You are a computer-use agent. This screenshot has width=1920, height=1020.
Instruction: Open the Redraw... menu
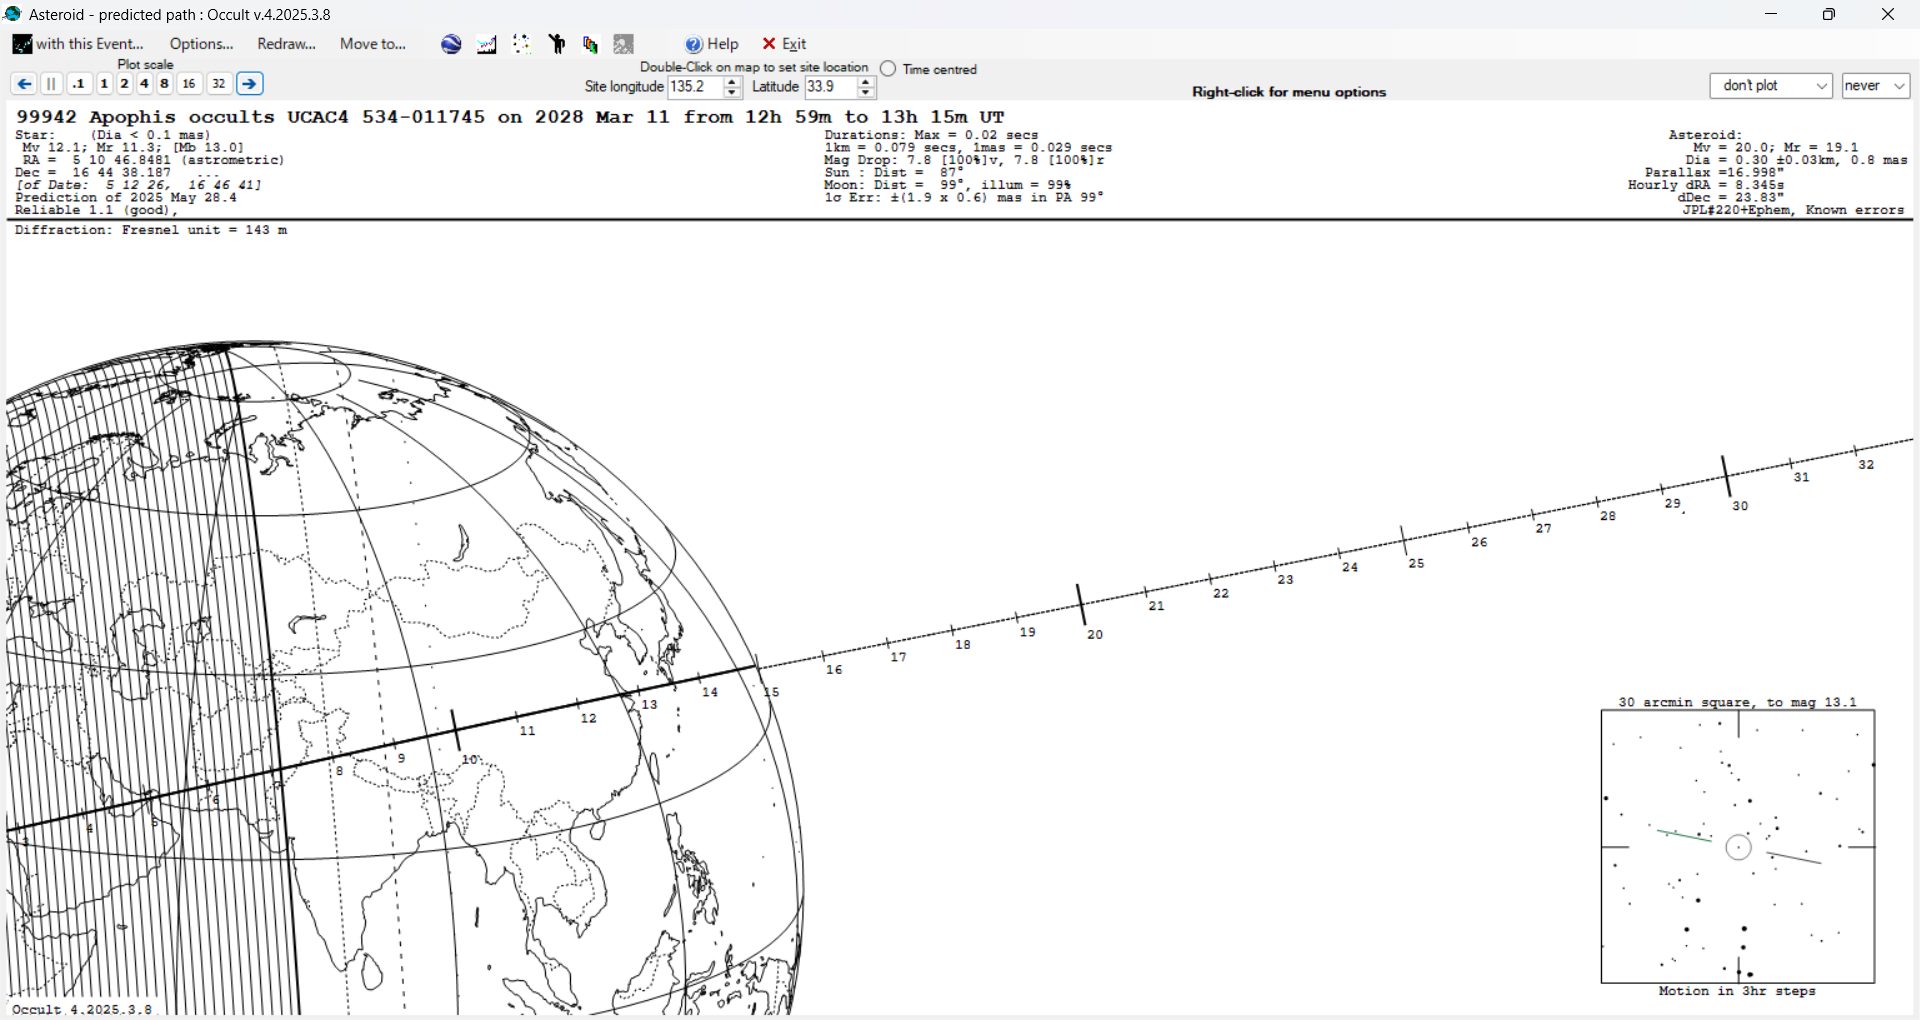[286, 44]
